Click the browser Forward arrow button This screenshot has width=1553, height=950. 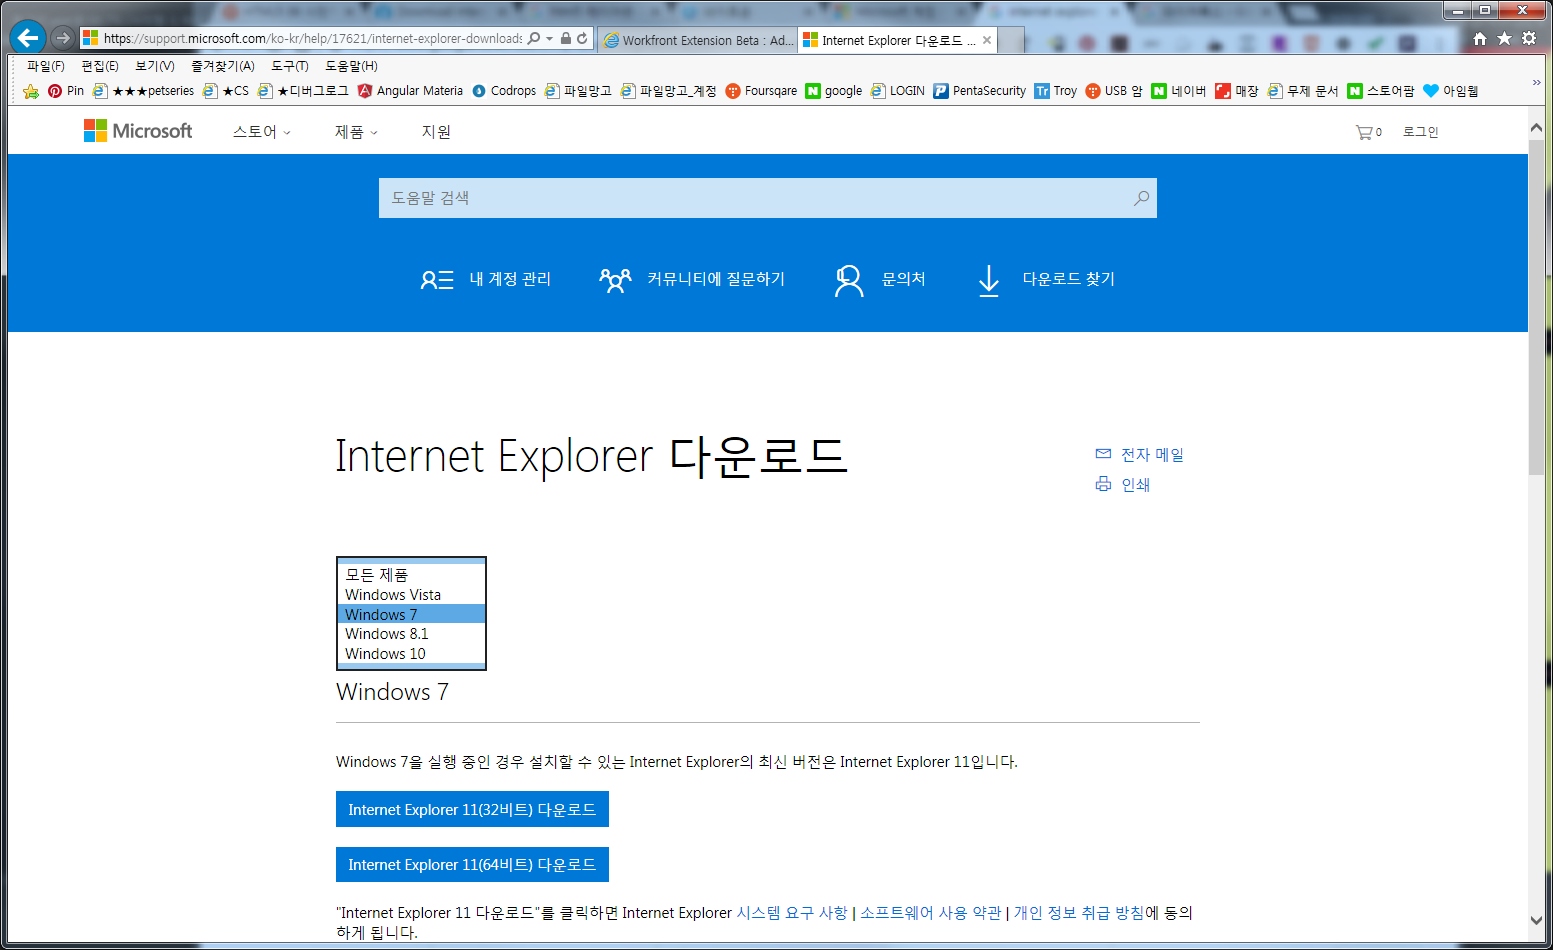[63, 38]
